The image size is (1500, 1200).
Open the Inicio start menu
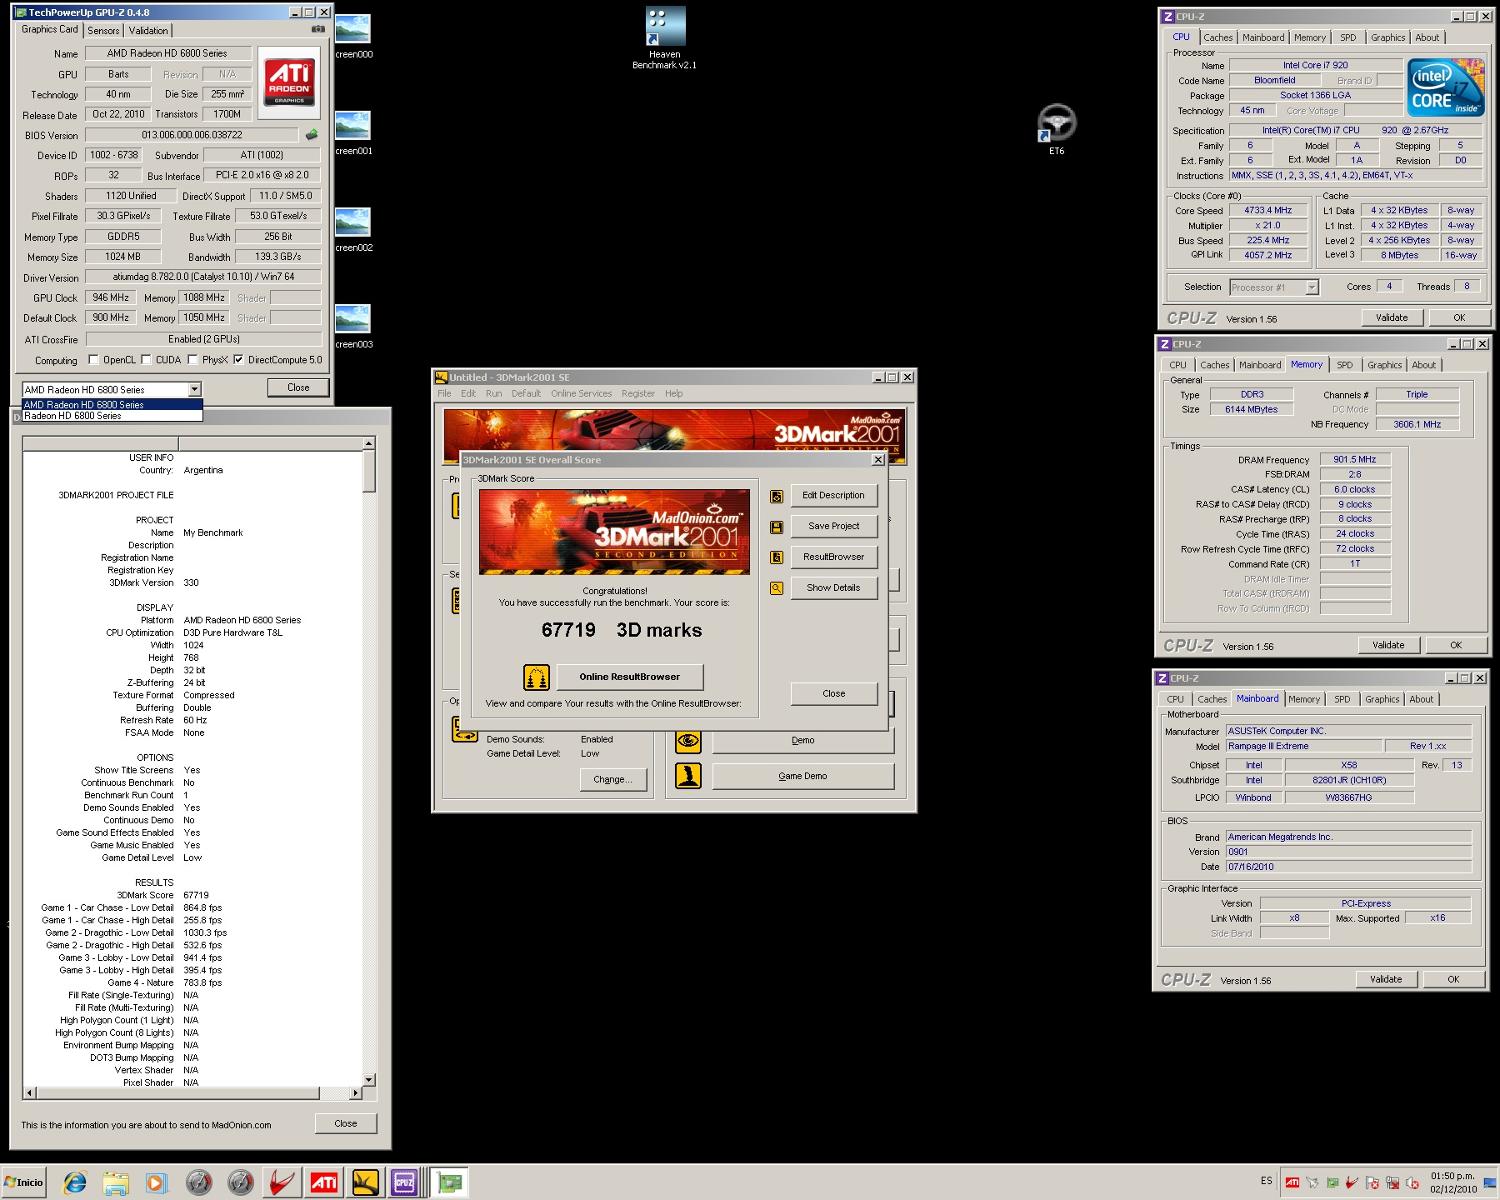pos(24,1183)
